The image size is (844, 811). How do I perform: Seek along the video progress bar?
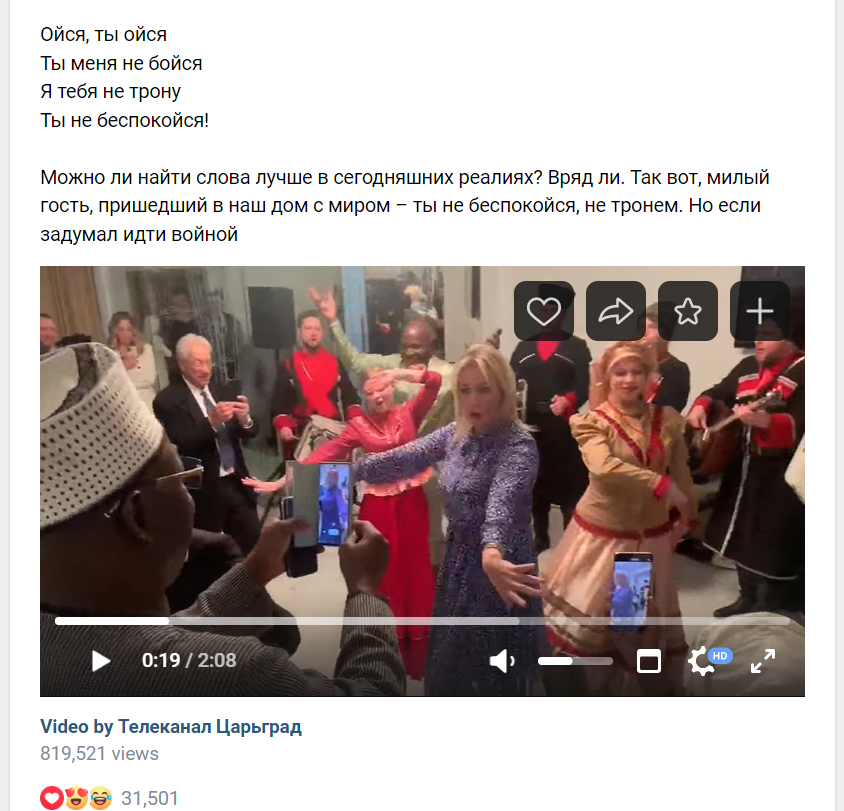[x=422, y=621]
